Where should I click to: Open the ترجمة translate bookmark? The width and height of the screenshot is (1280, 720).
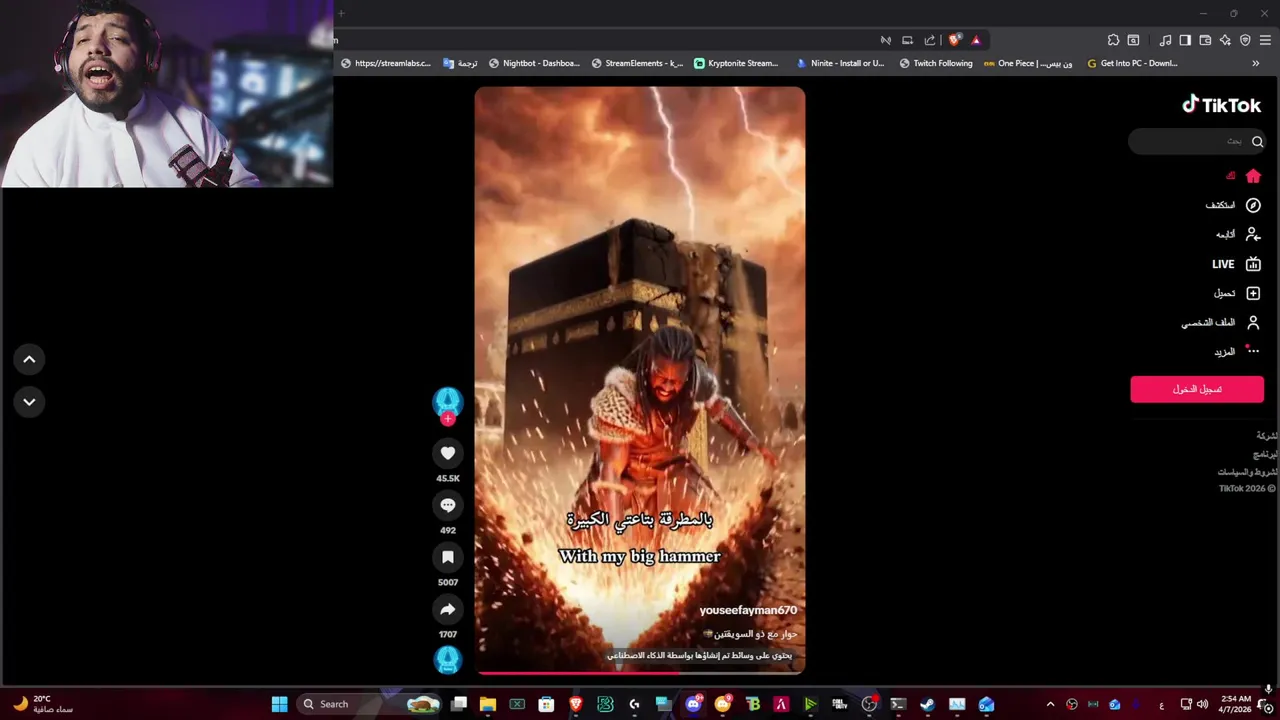tap(460, 63)
